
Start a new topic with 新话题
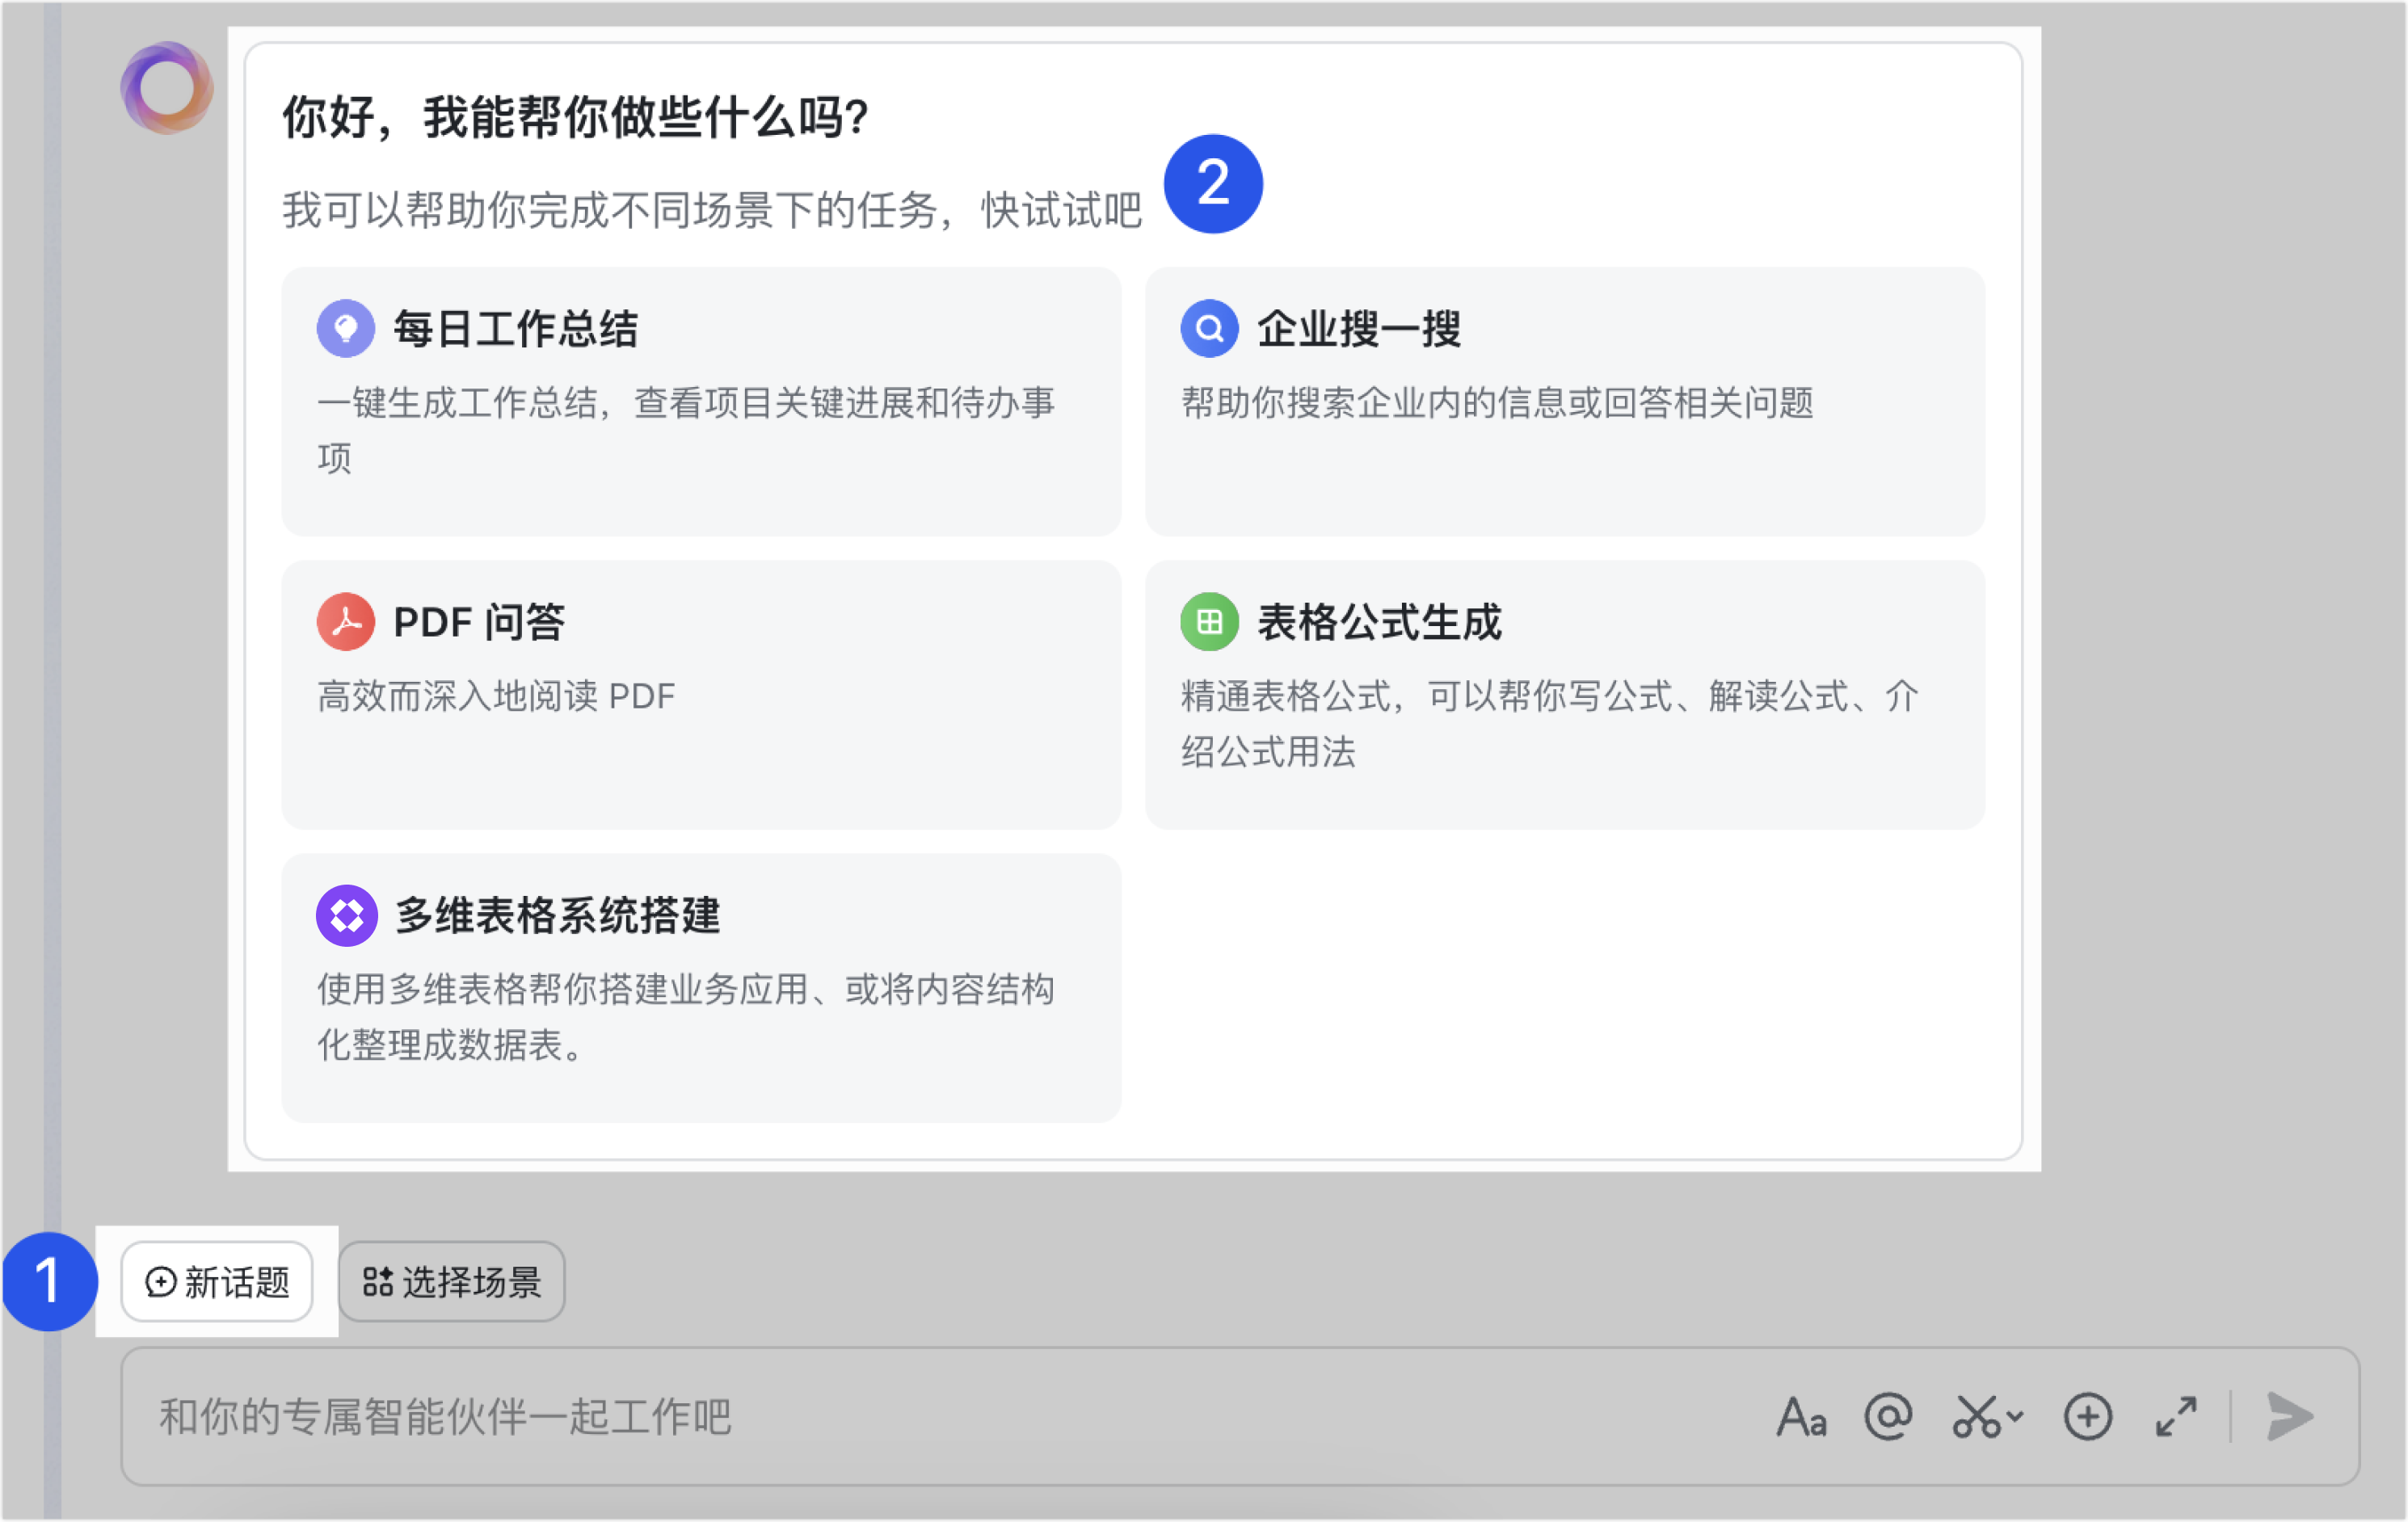tap(217, 1281)
